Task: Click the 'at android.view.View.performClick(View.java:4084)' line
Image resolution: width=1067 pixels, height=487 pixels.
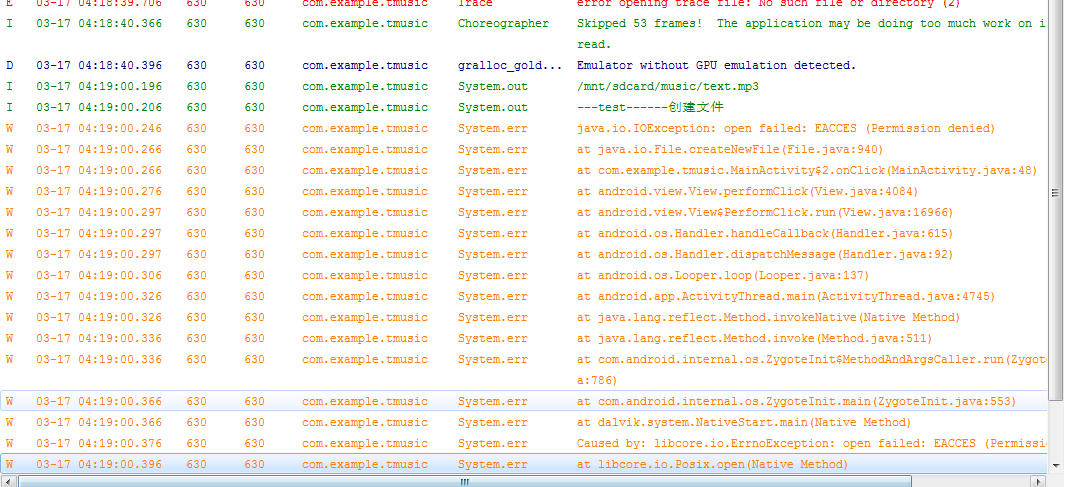Action: [748, 192]
